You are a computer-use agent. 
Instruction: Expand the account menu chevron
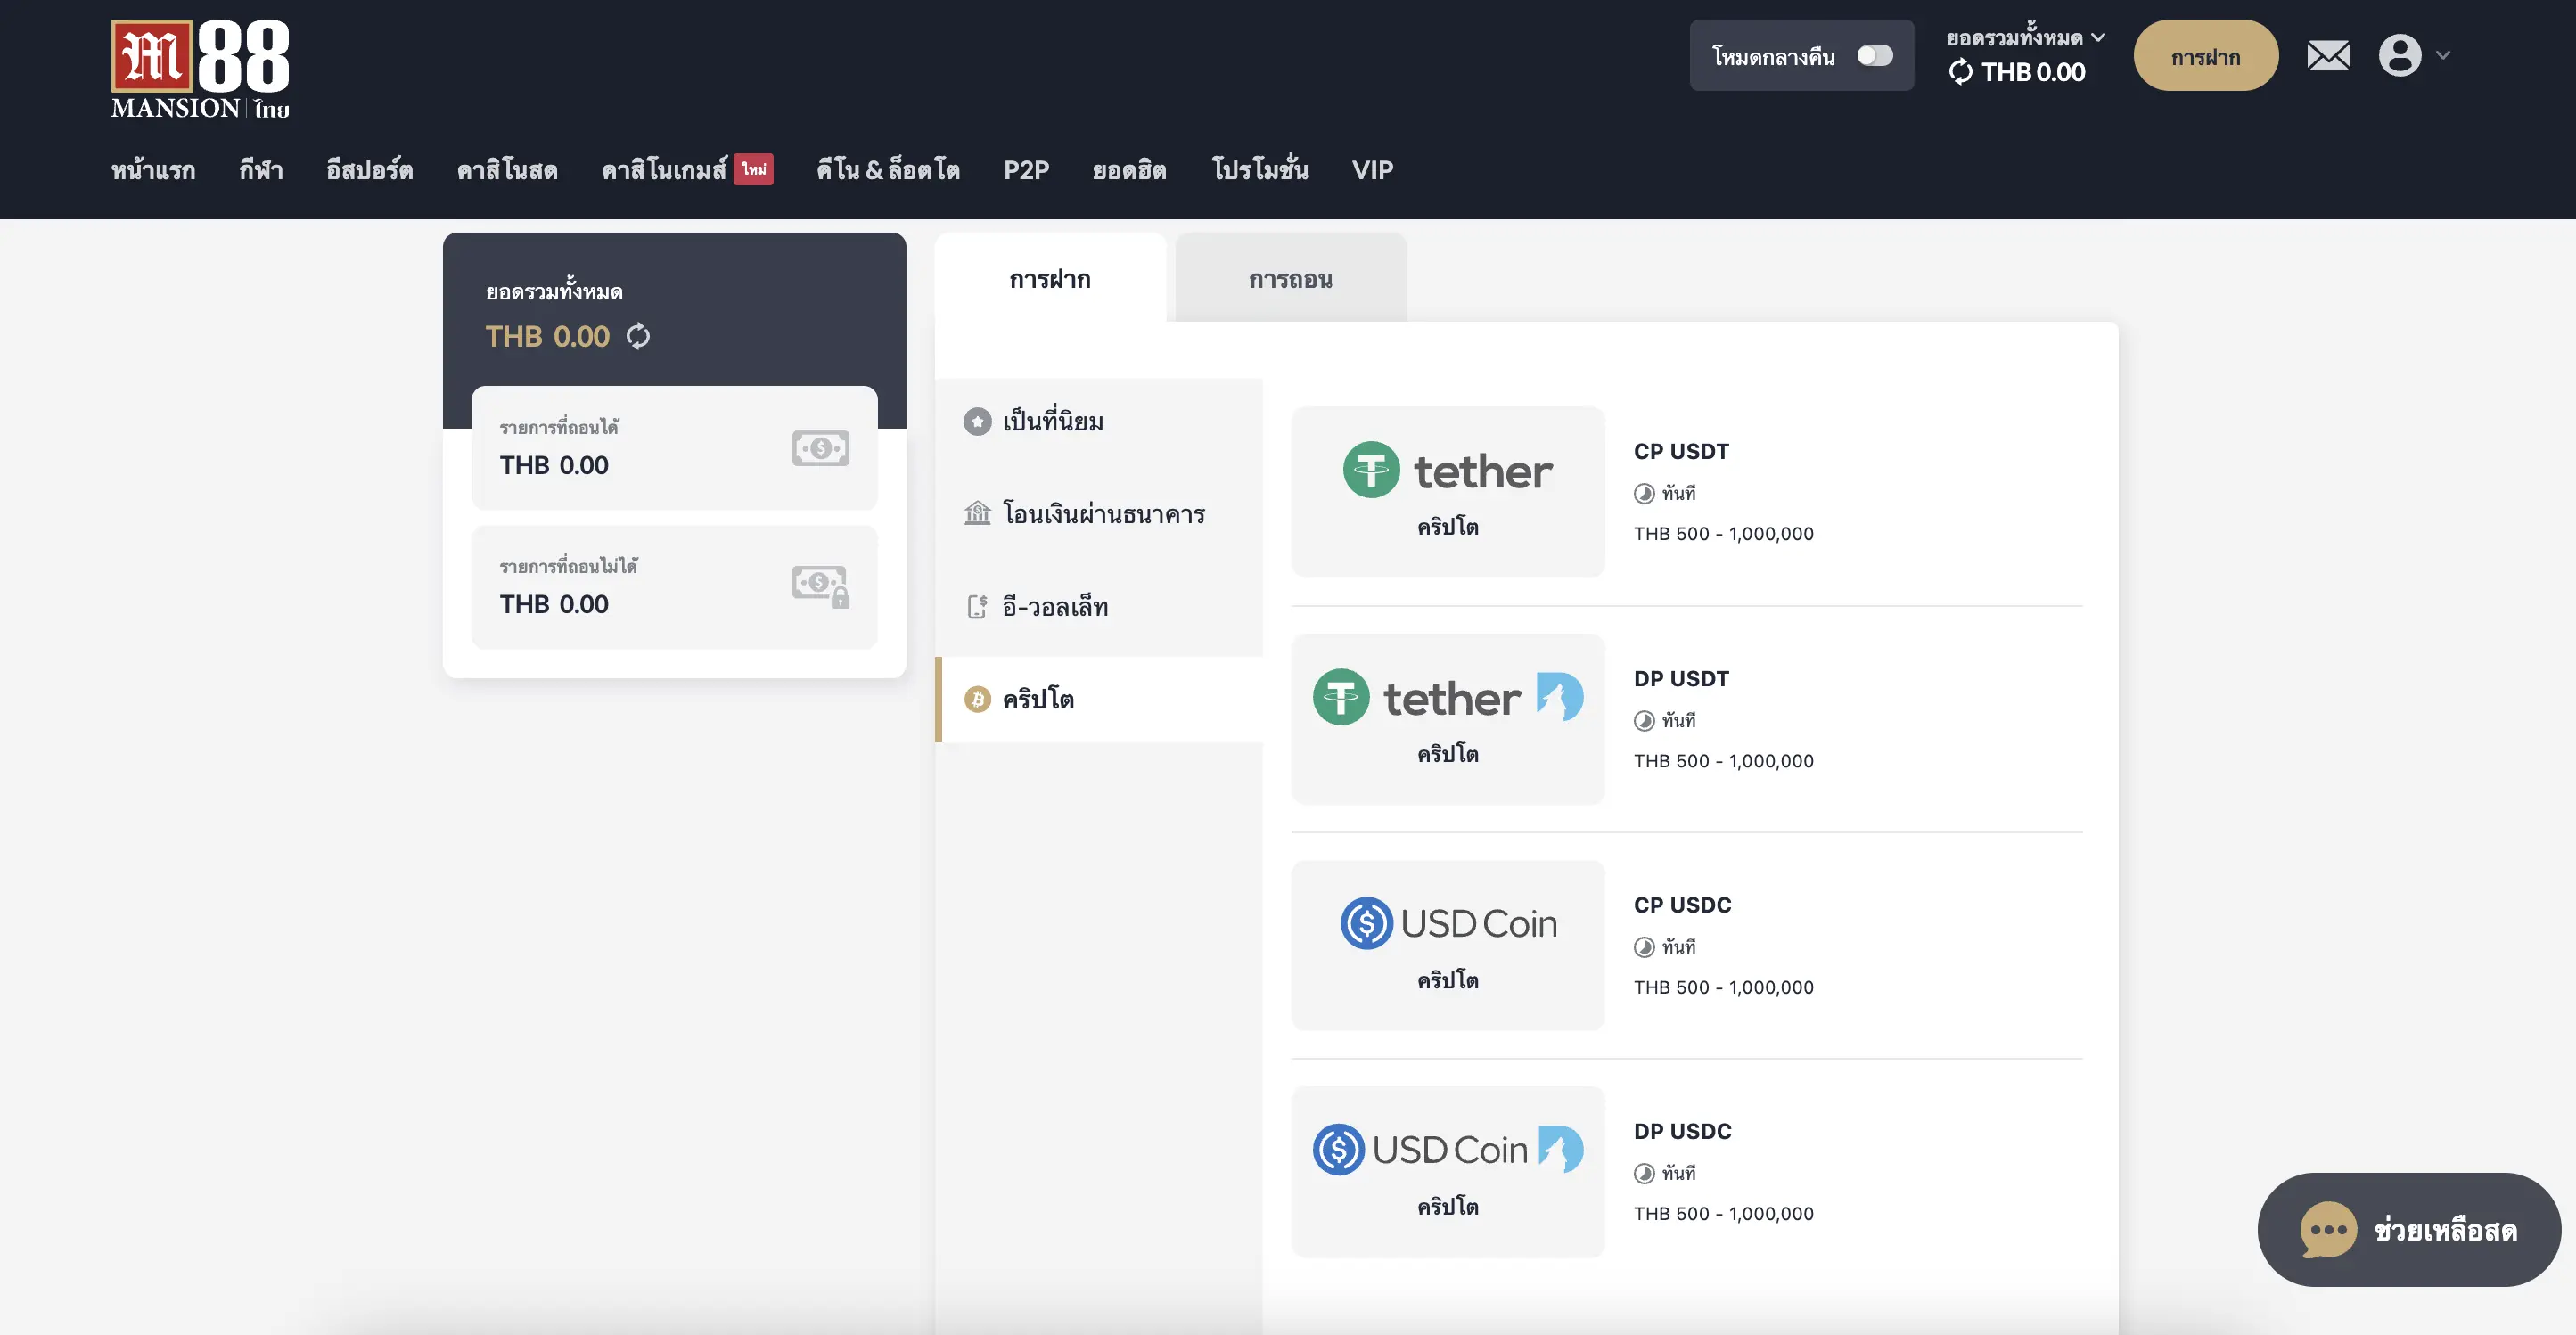(2443, 55)
